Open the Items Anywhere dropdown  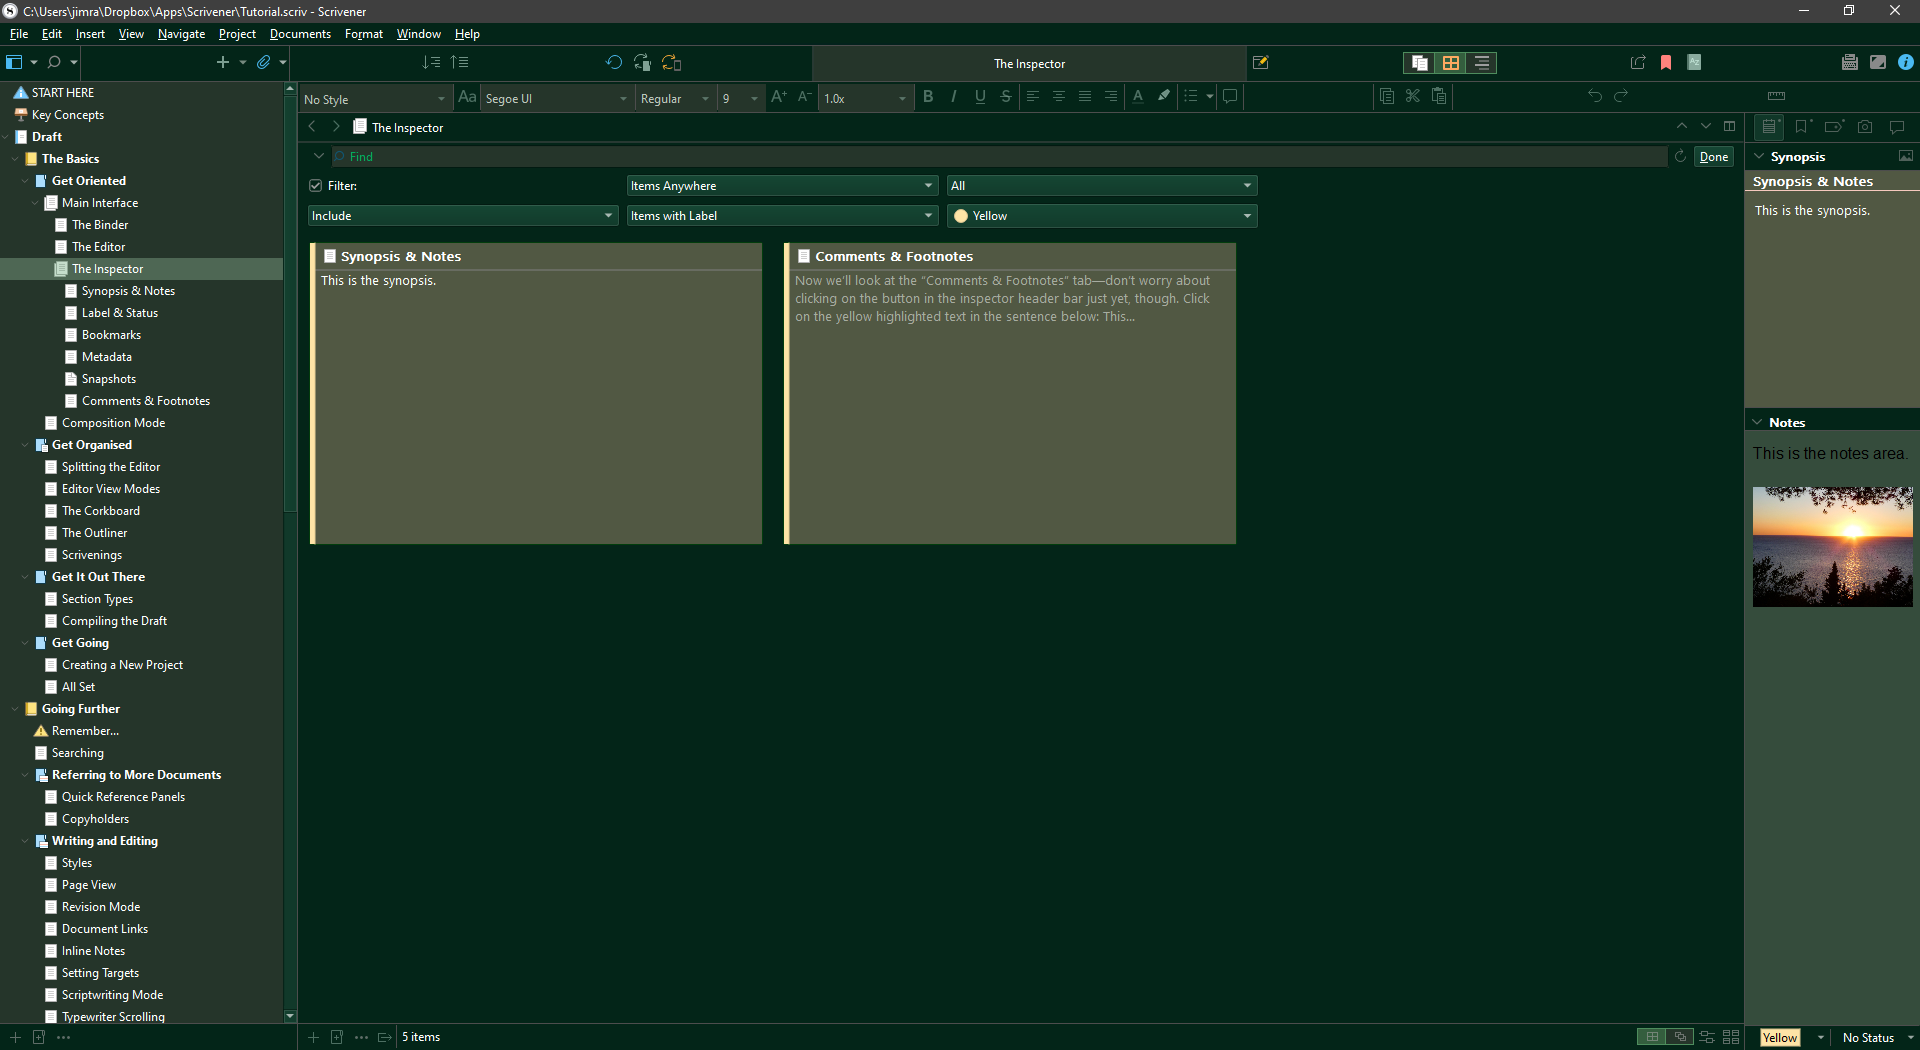pos(782,186)
